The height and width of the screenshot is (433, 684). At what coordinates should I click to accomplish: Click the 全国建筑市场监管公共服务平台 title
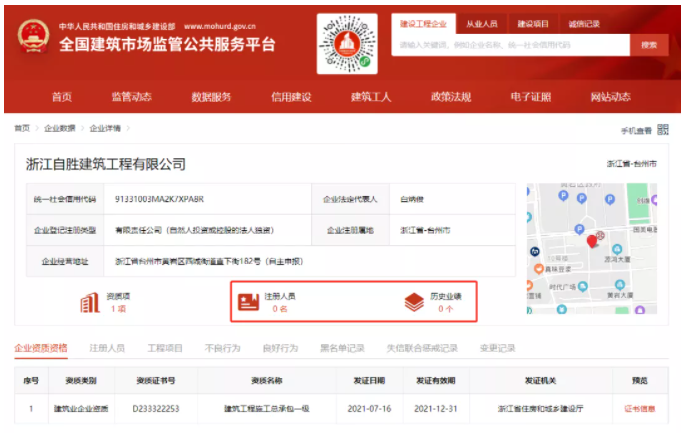point(167,44)
